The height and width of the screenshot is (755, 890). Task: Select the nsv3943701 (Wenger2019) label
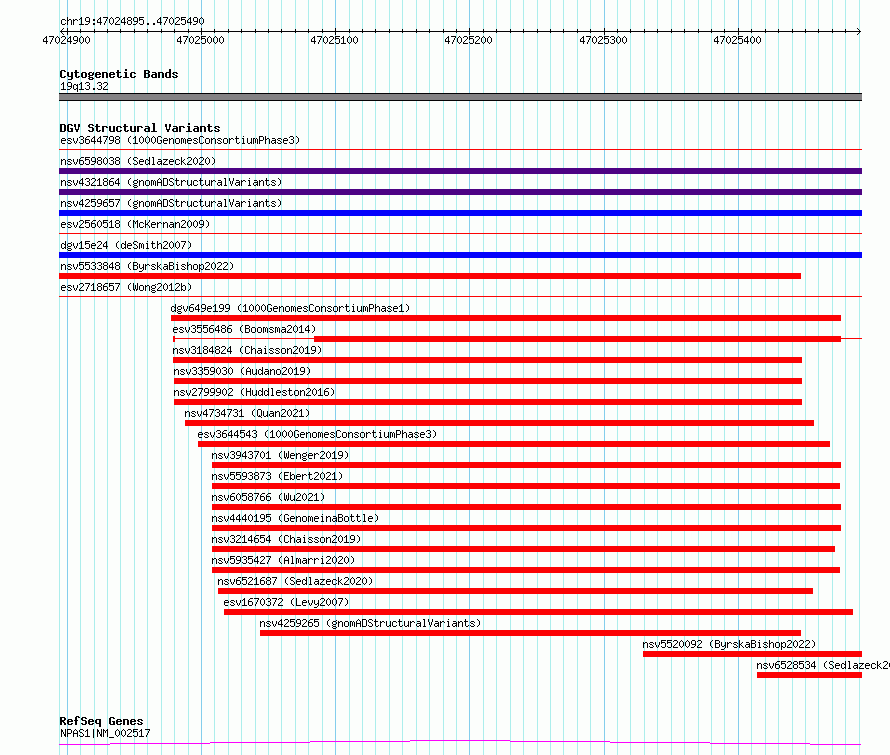(280, 455)
